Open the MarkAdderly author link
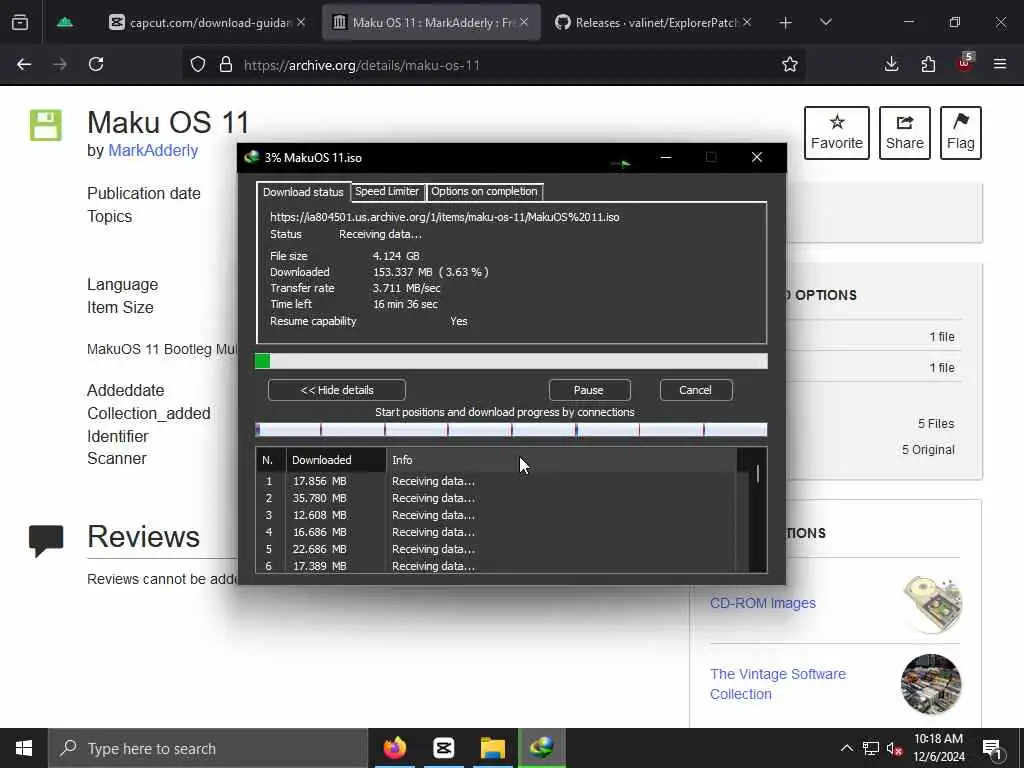1024x768 pixels. point(153,150)
